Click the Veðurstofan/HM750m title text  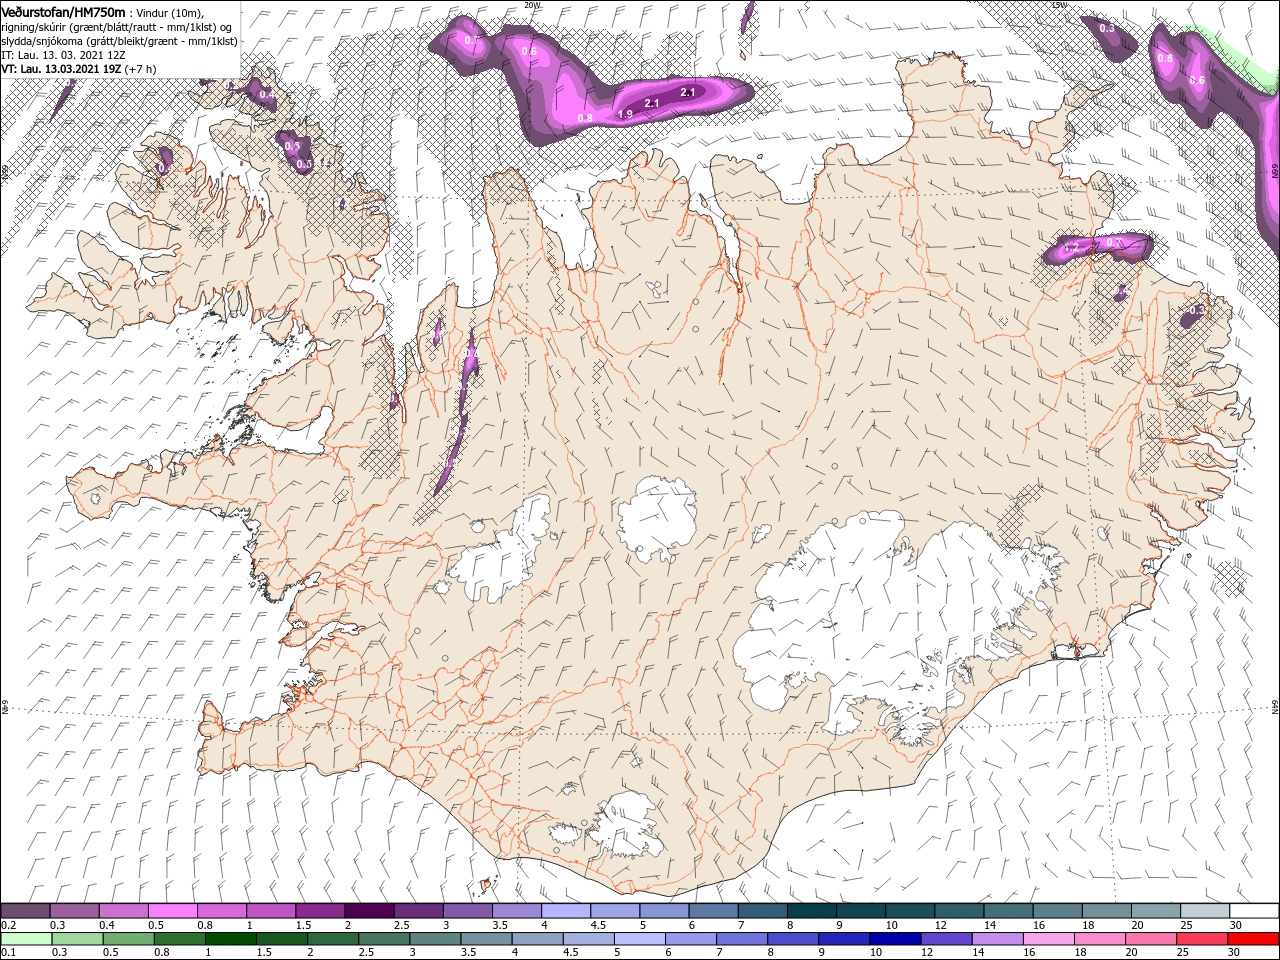(63, 11)
